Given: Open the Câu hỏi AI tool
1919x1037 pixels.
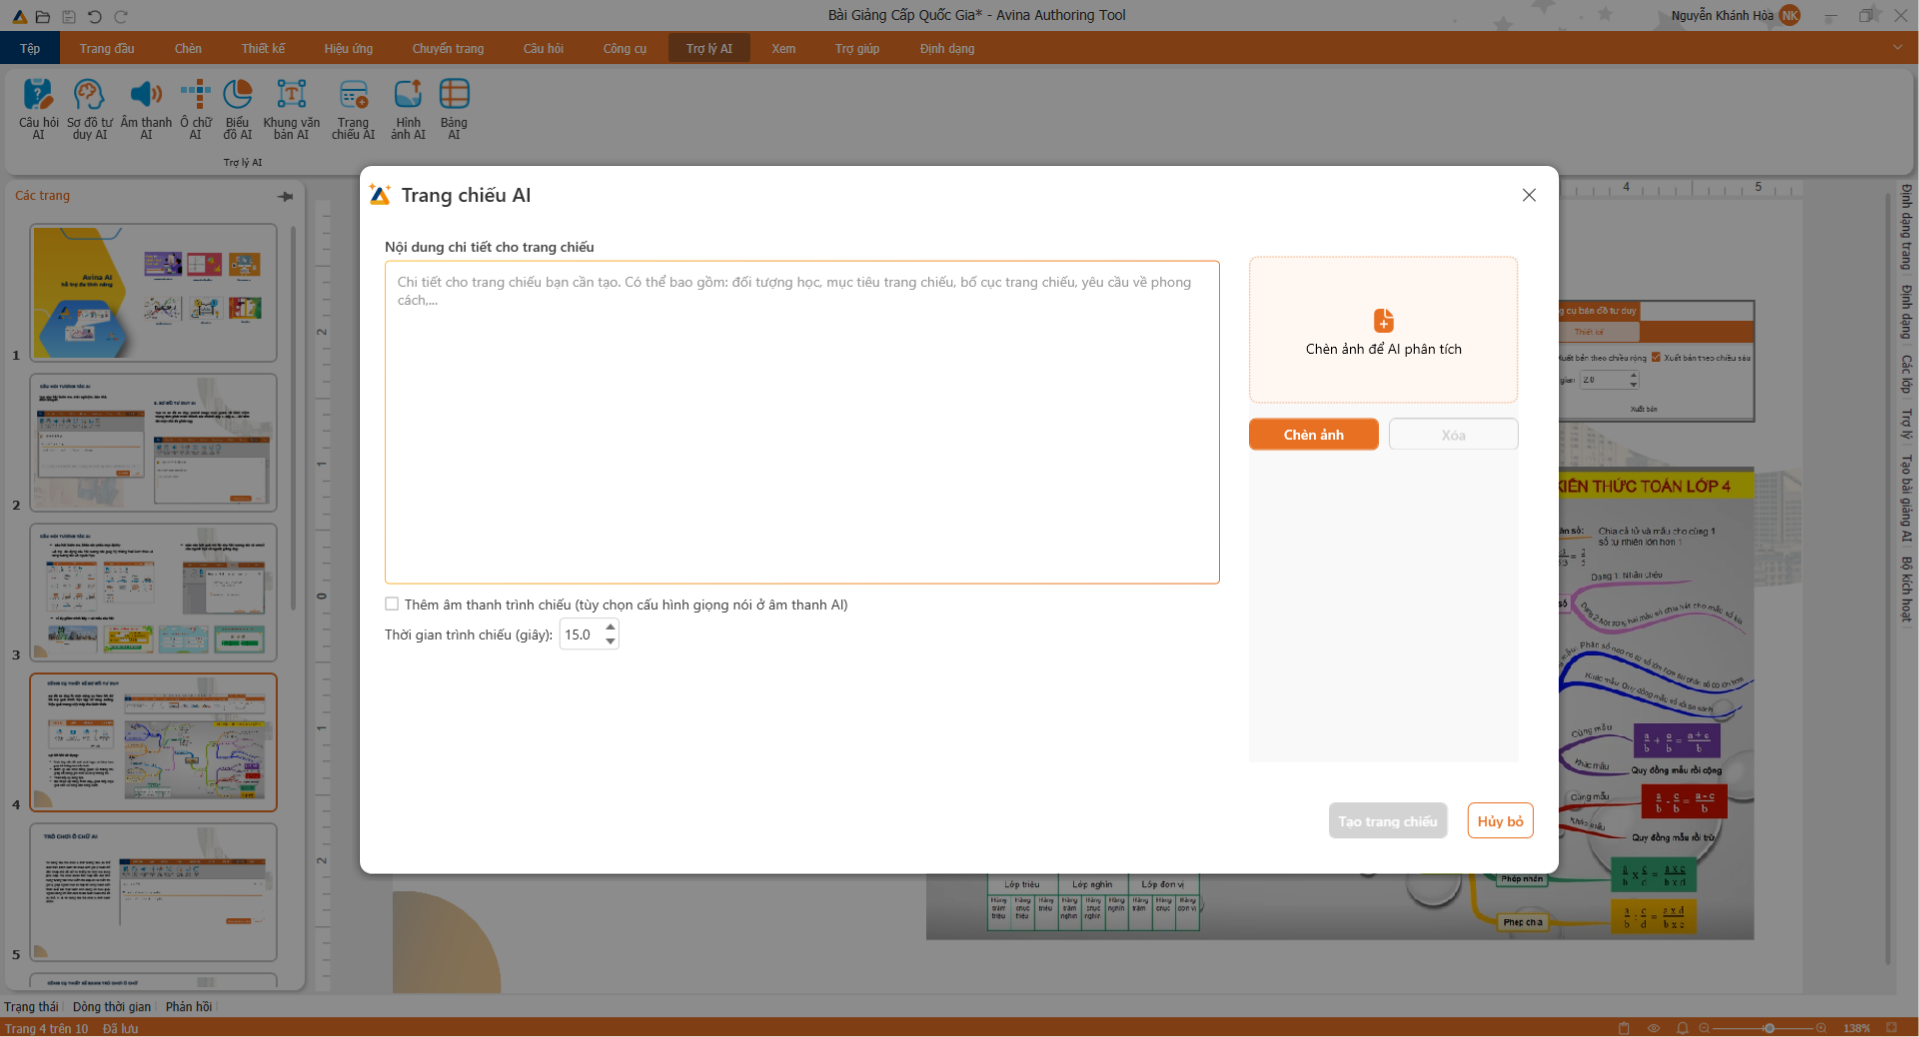Looking at the screenshot, I should [x=38, y=109].
